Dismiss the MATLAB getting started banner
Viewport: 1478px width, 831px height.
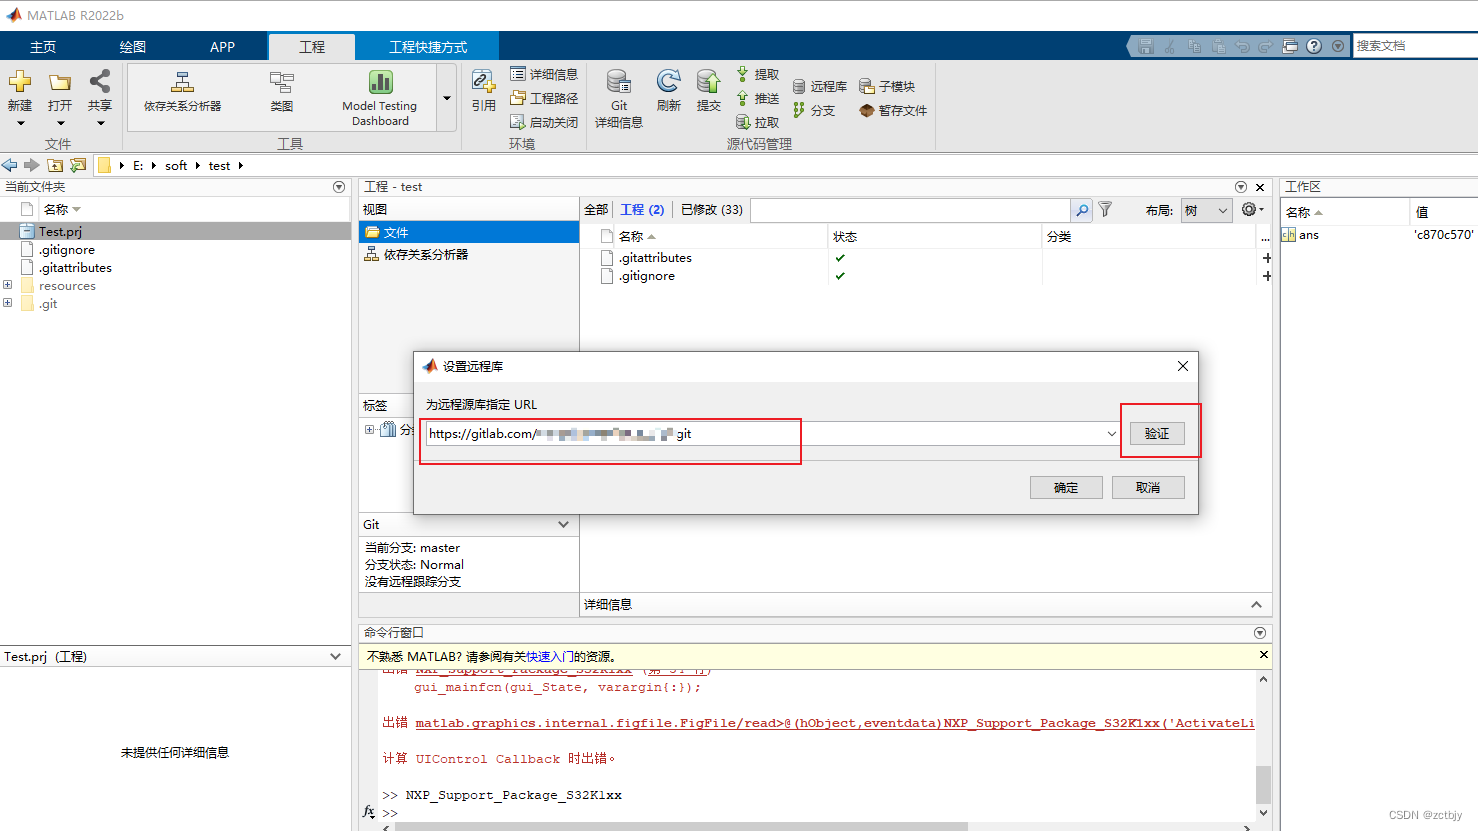pyautogui.click(x=1264, y=655)
